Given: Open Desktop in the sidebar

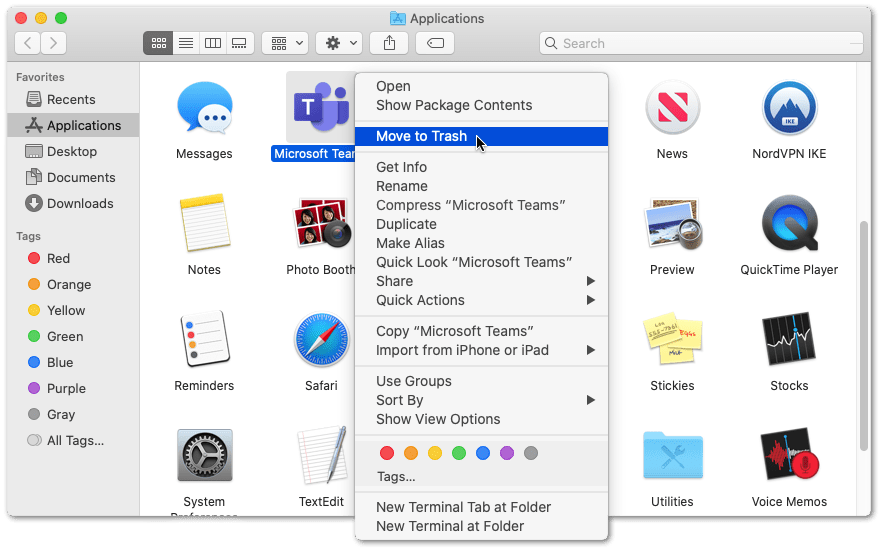Looking at the screenshot, I should 73,151.
